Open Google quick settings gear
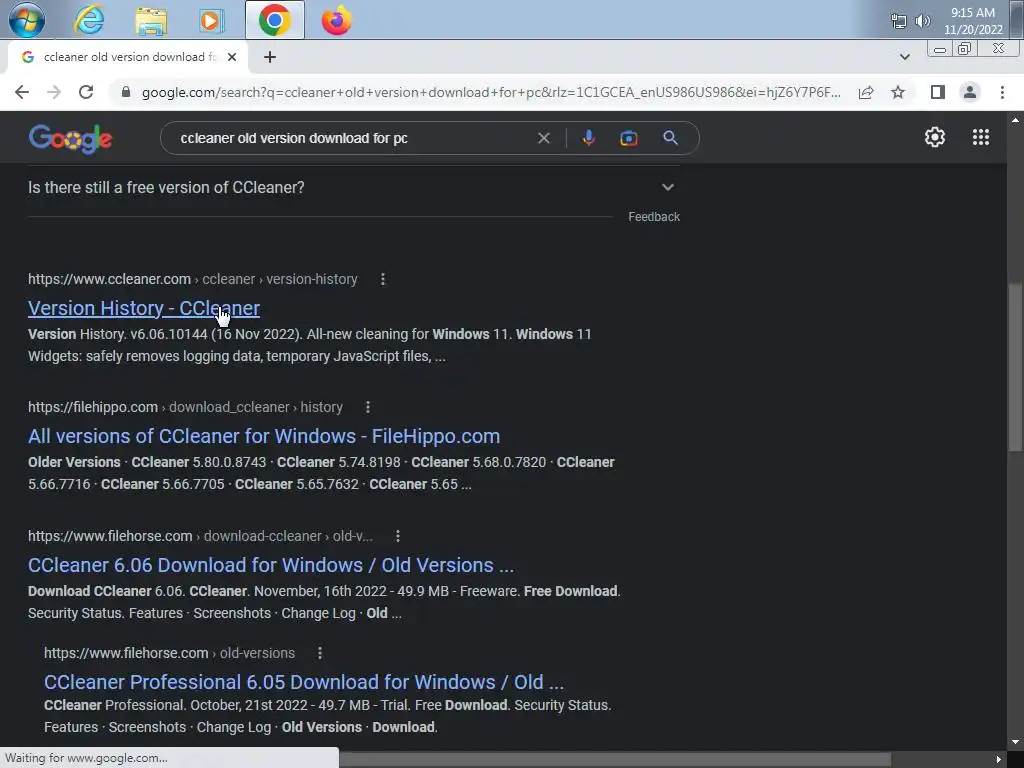 coord(935,137)
